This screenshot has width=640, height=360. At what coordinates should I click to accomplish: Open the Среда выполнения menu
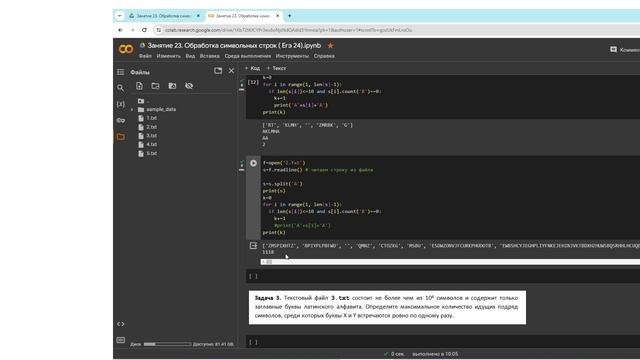tap(247, 56)
